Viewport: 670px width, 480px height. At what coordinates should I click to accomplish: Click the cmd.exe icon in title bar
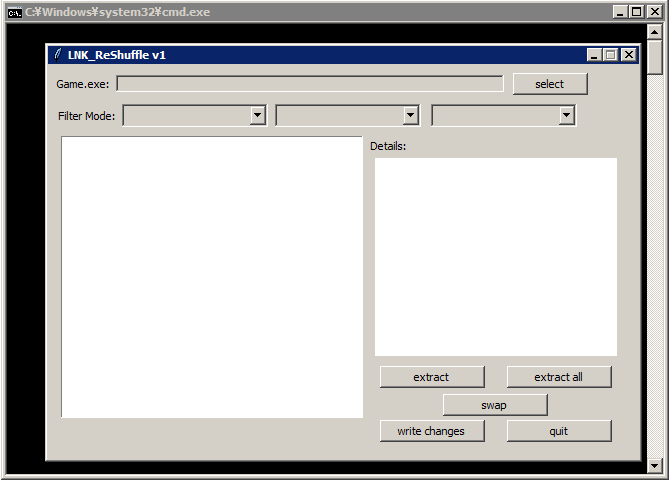click(15, 12)
